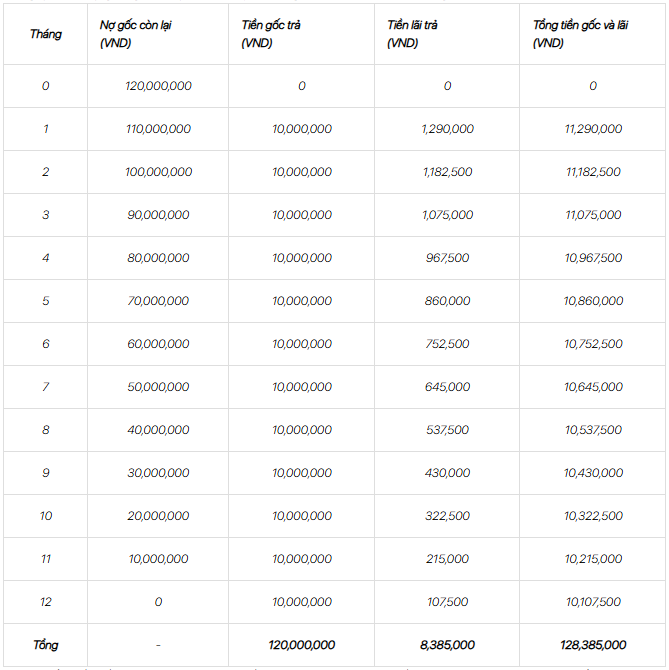
Task: Click the 128,385,000 grand total cell
Action: (x=593, y=645)
